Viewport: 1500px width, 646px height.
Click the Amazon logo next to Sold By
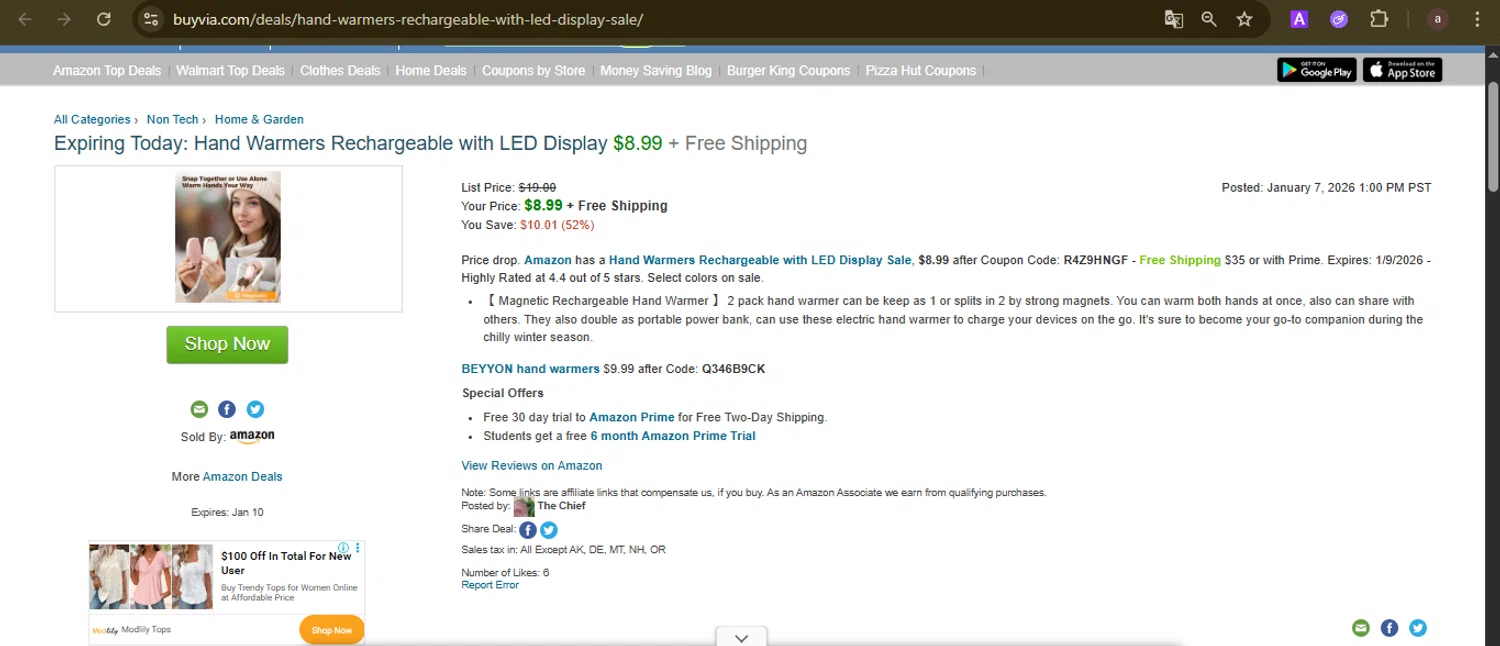[x=252, y=437]
